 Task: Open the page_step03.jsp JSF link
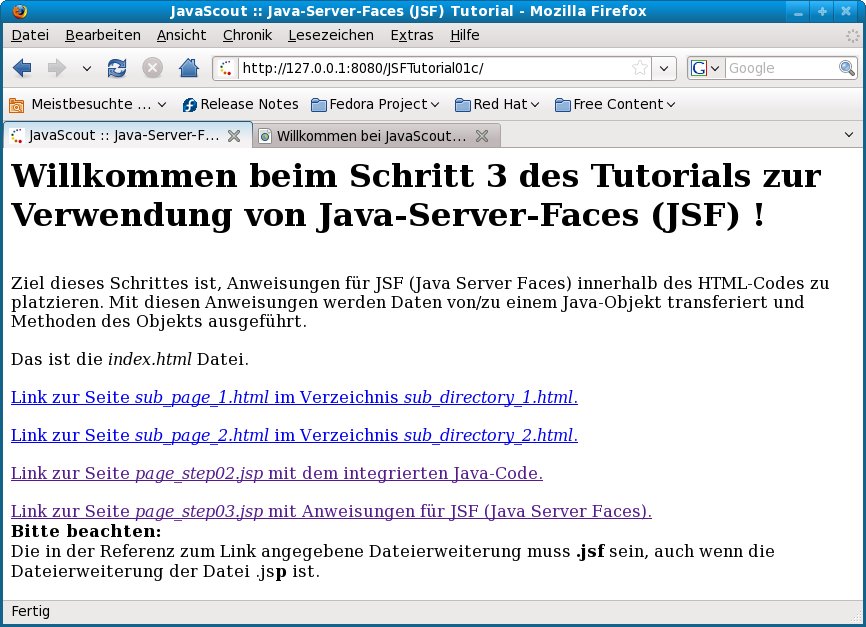coord(330,511)
